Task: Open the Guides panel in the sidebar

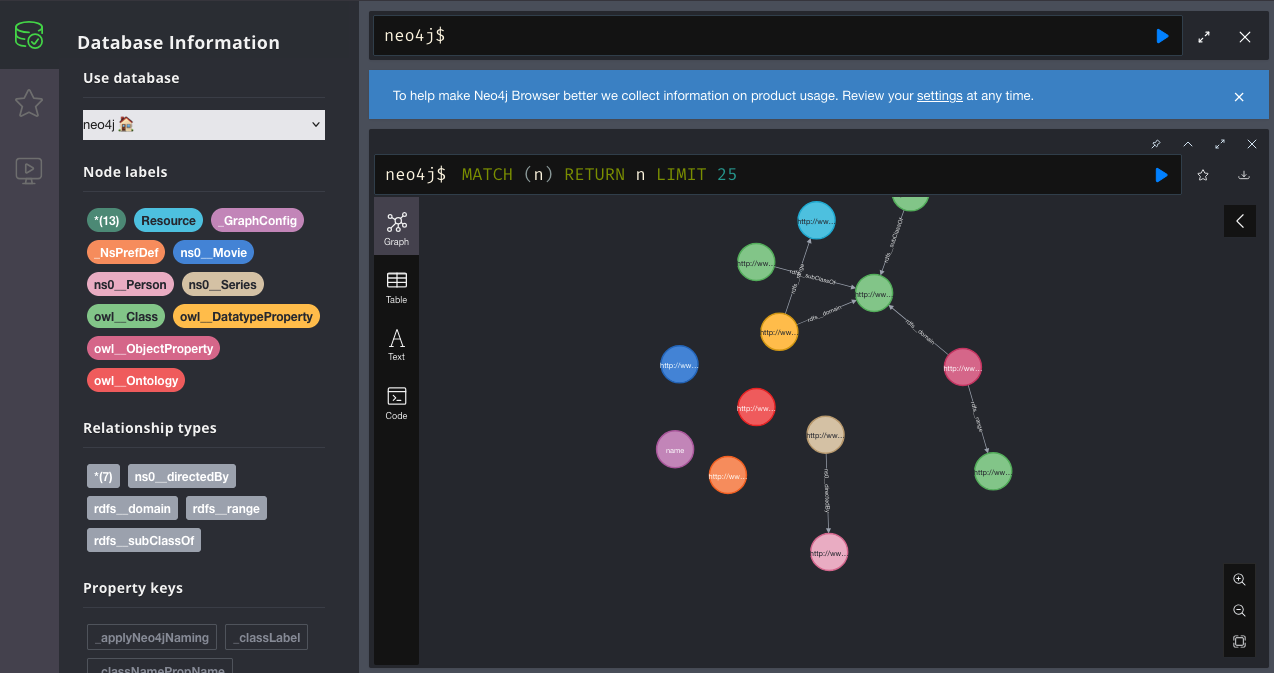Action: pyautogui.click(x=29, y=170)
